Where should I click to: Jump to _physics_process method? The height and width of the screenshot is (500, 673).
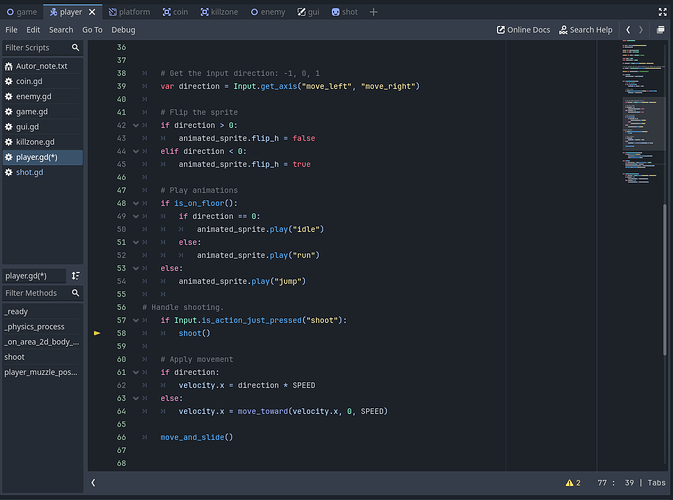42,327
